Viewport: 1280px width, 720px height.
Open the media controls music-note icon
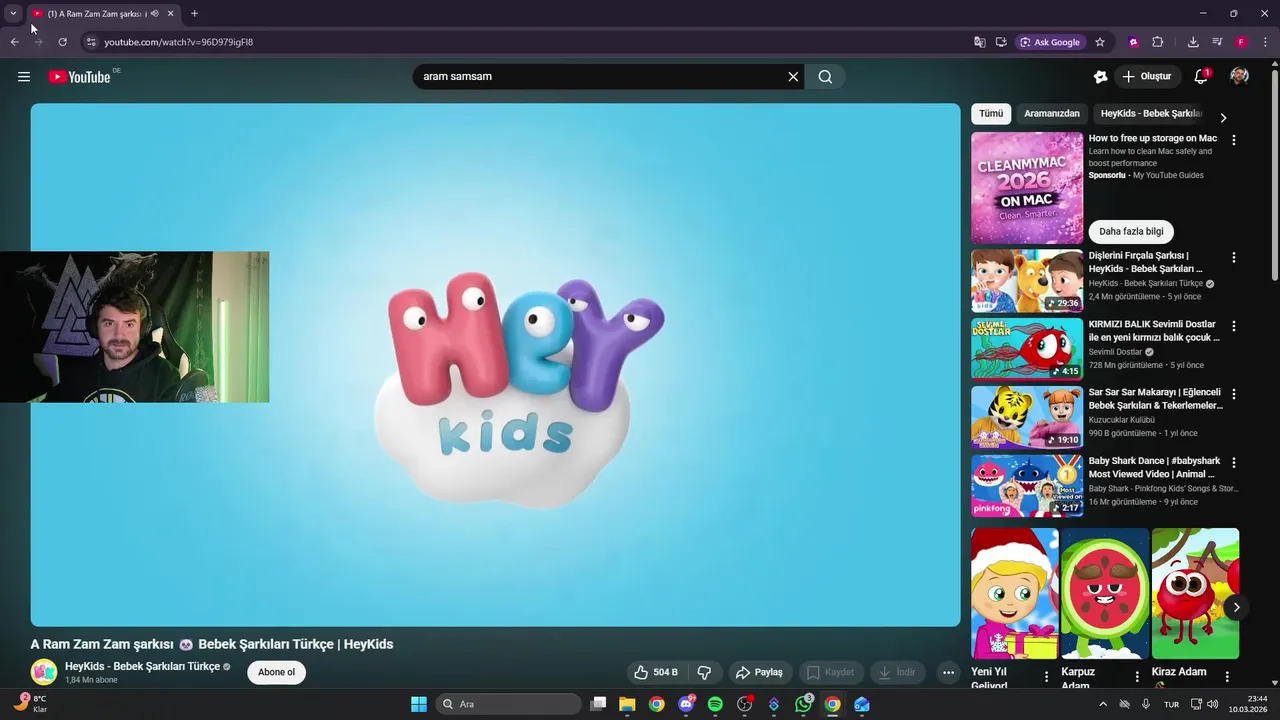(1217, 42)
